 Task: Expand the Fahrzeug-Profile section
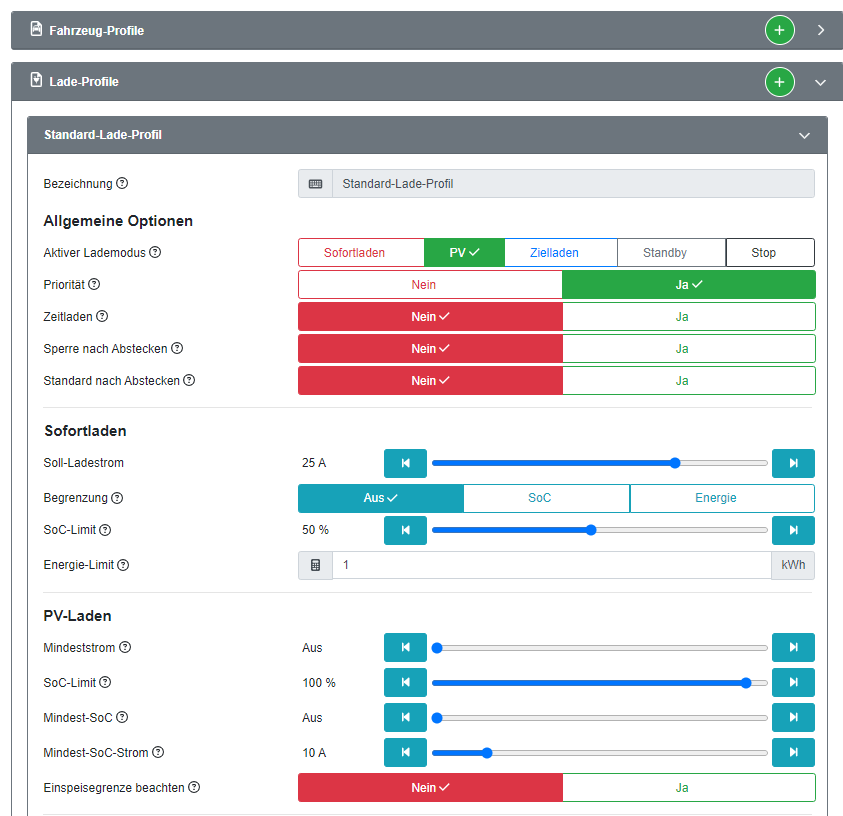[821, 31]
